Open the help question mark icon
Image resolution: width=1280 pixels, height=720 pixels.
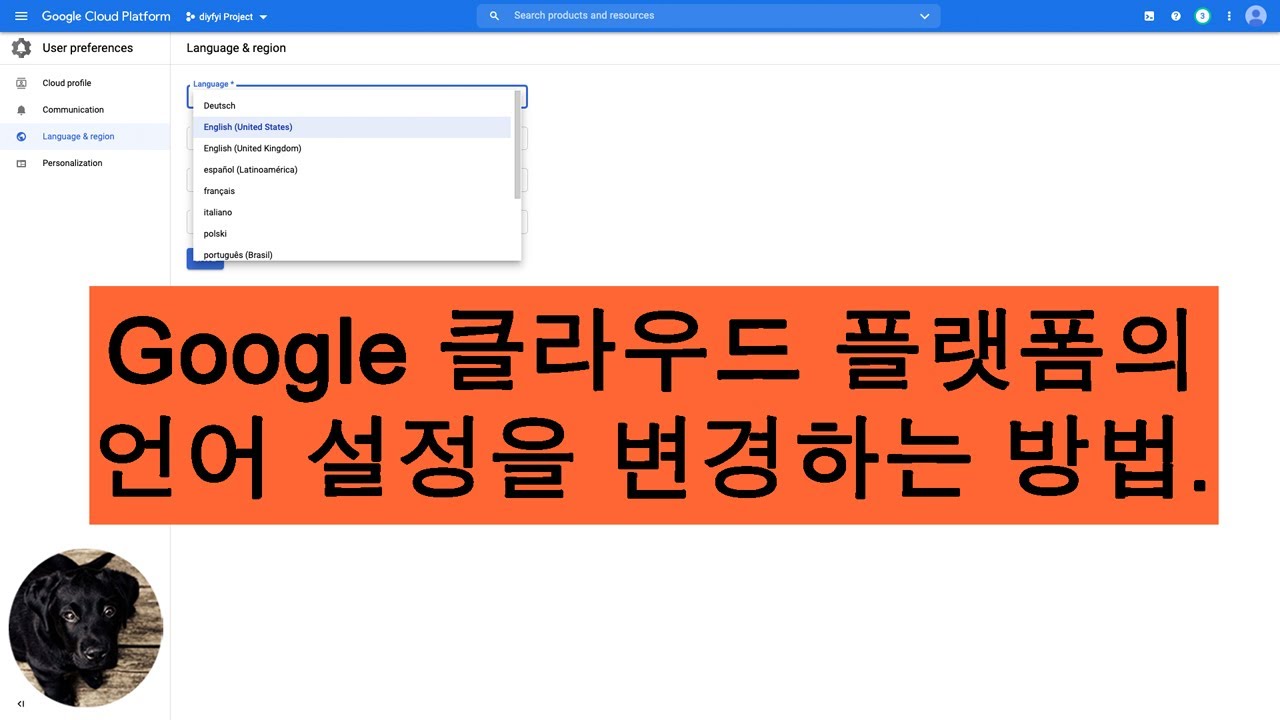pyautogui.click(x=1176, y=16)
